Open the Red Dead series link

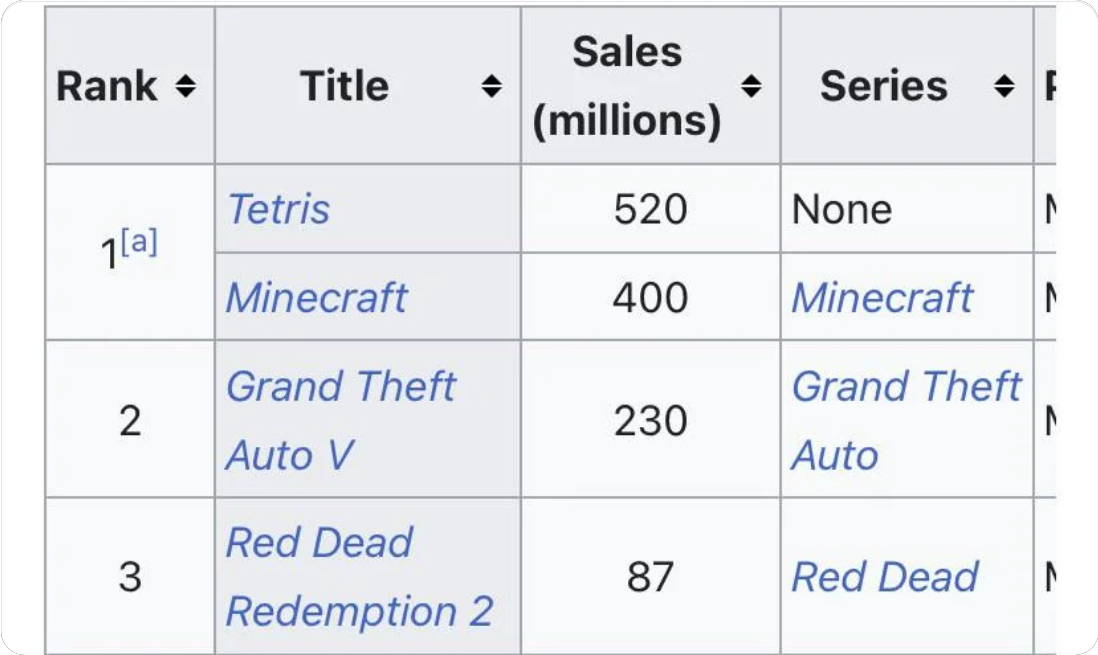[884, 577]
